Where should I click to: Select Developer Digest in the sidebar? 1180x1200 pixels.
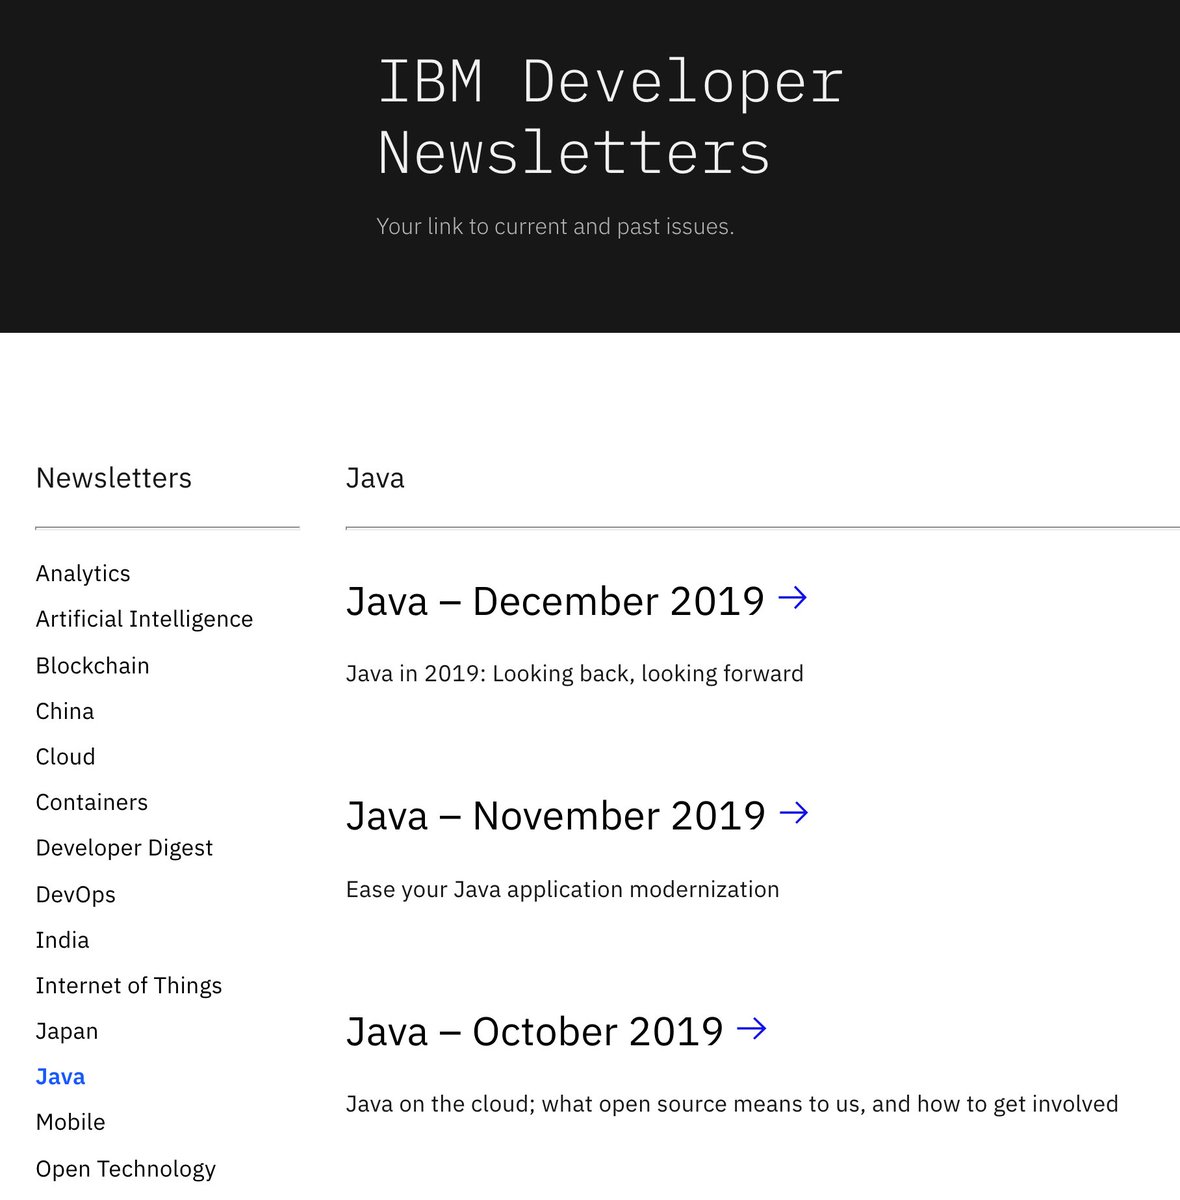124,848
